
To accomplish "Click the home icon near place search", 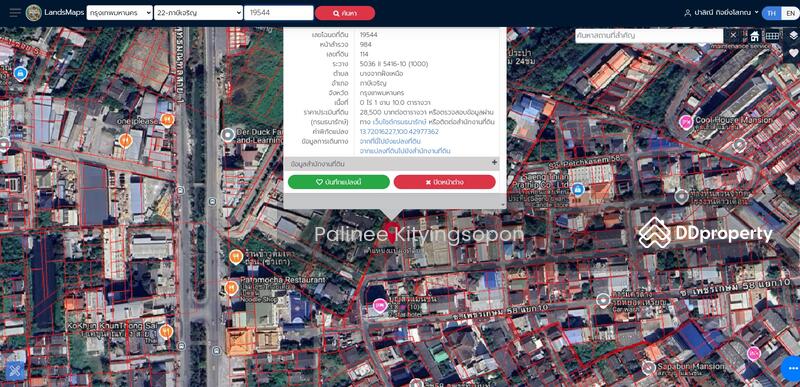I will click(x=755, y=36).
